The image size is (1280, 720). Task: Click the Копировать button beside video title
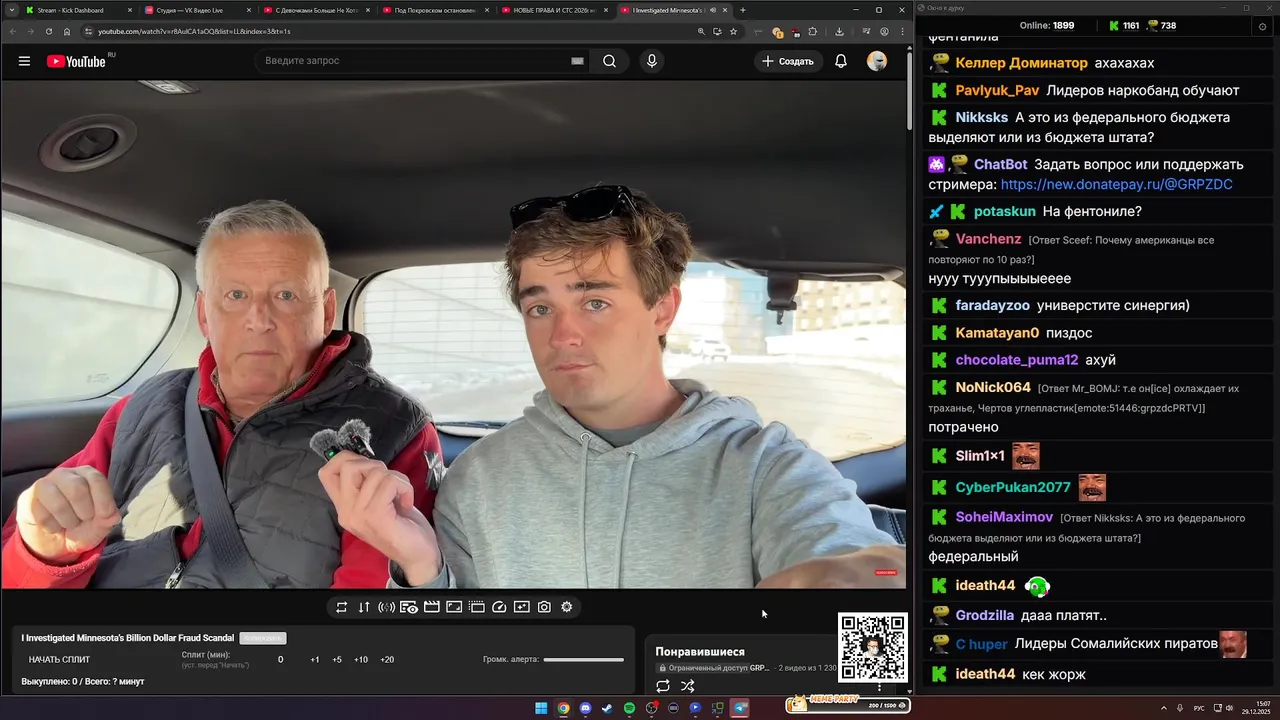[263, 638]
